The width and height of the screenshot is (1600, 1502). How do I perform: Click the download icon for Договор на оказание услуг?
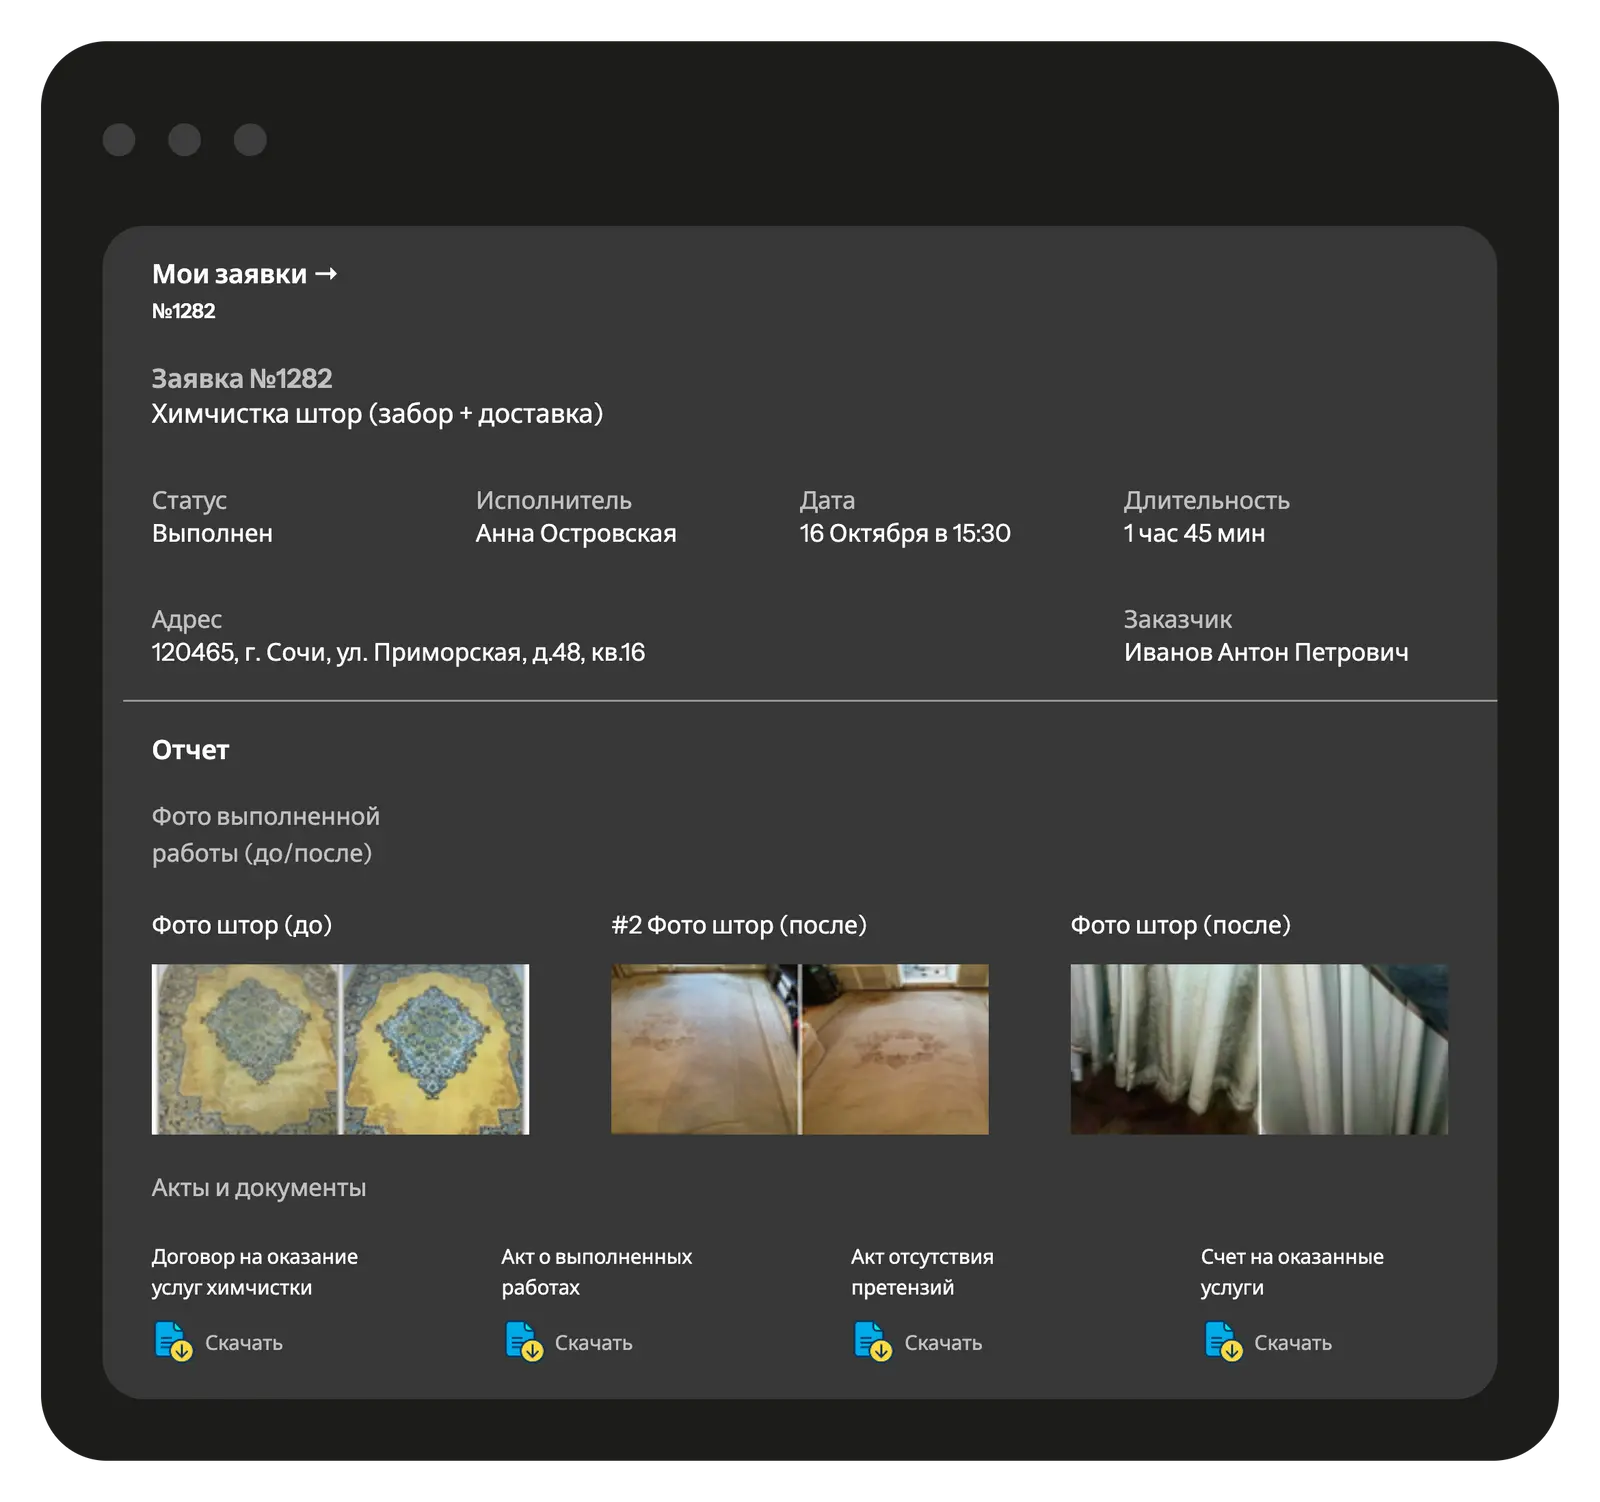[173, 1341]
